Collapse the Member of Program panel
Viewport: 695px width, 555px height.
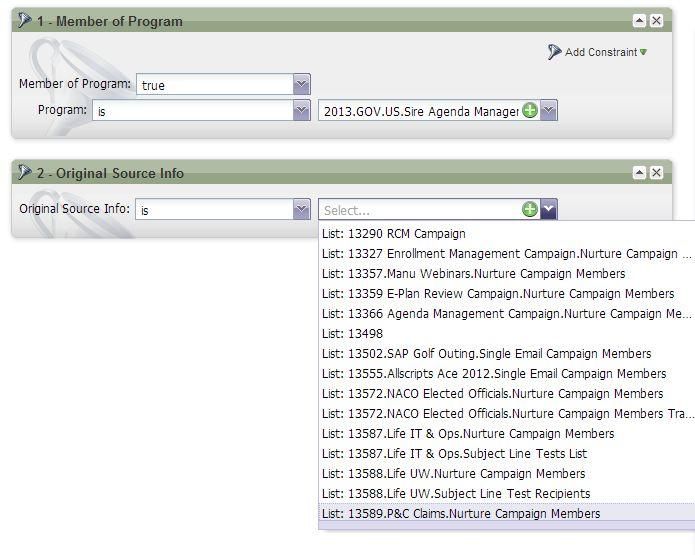coord(639,21)
